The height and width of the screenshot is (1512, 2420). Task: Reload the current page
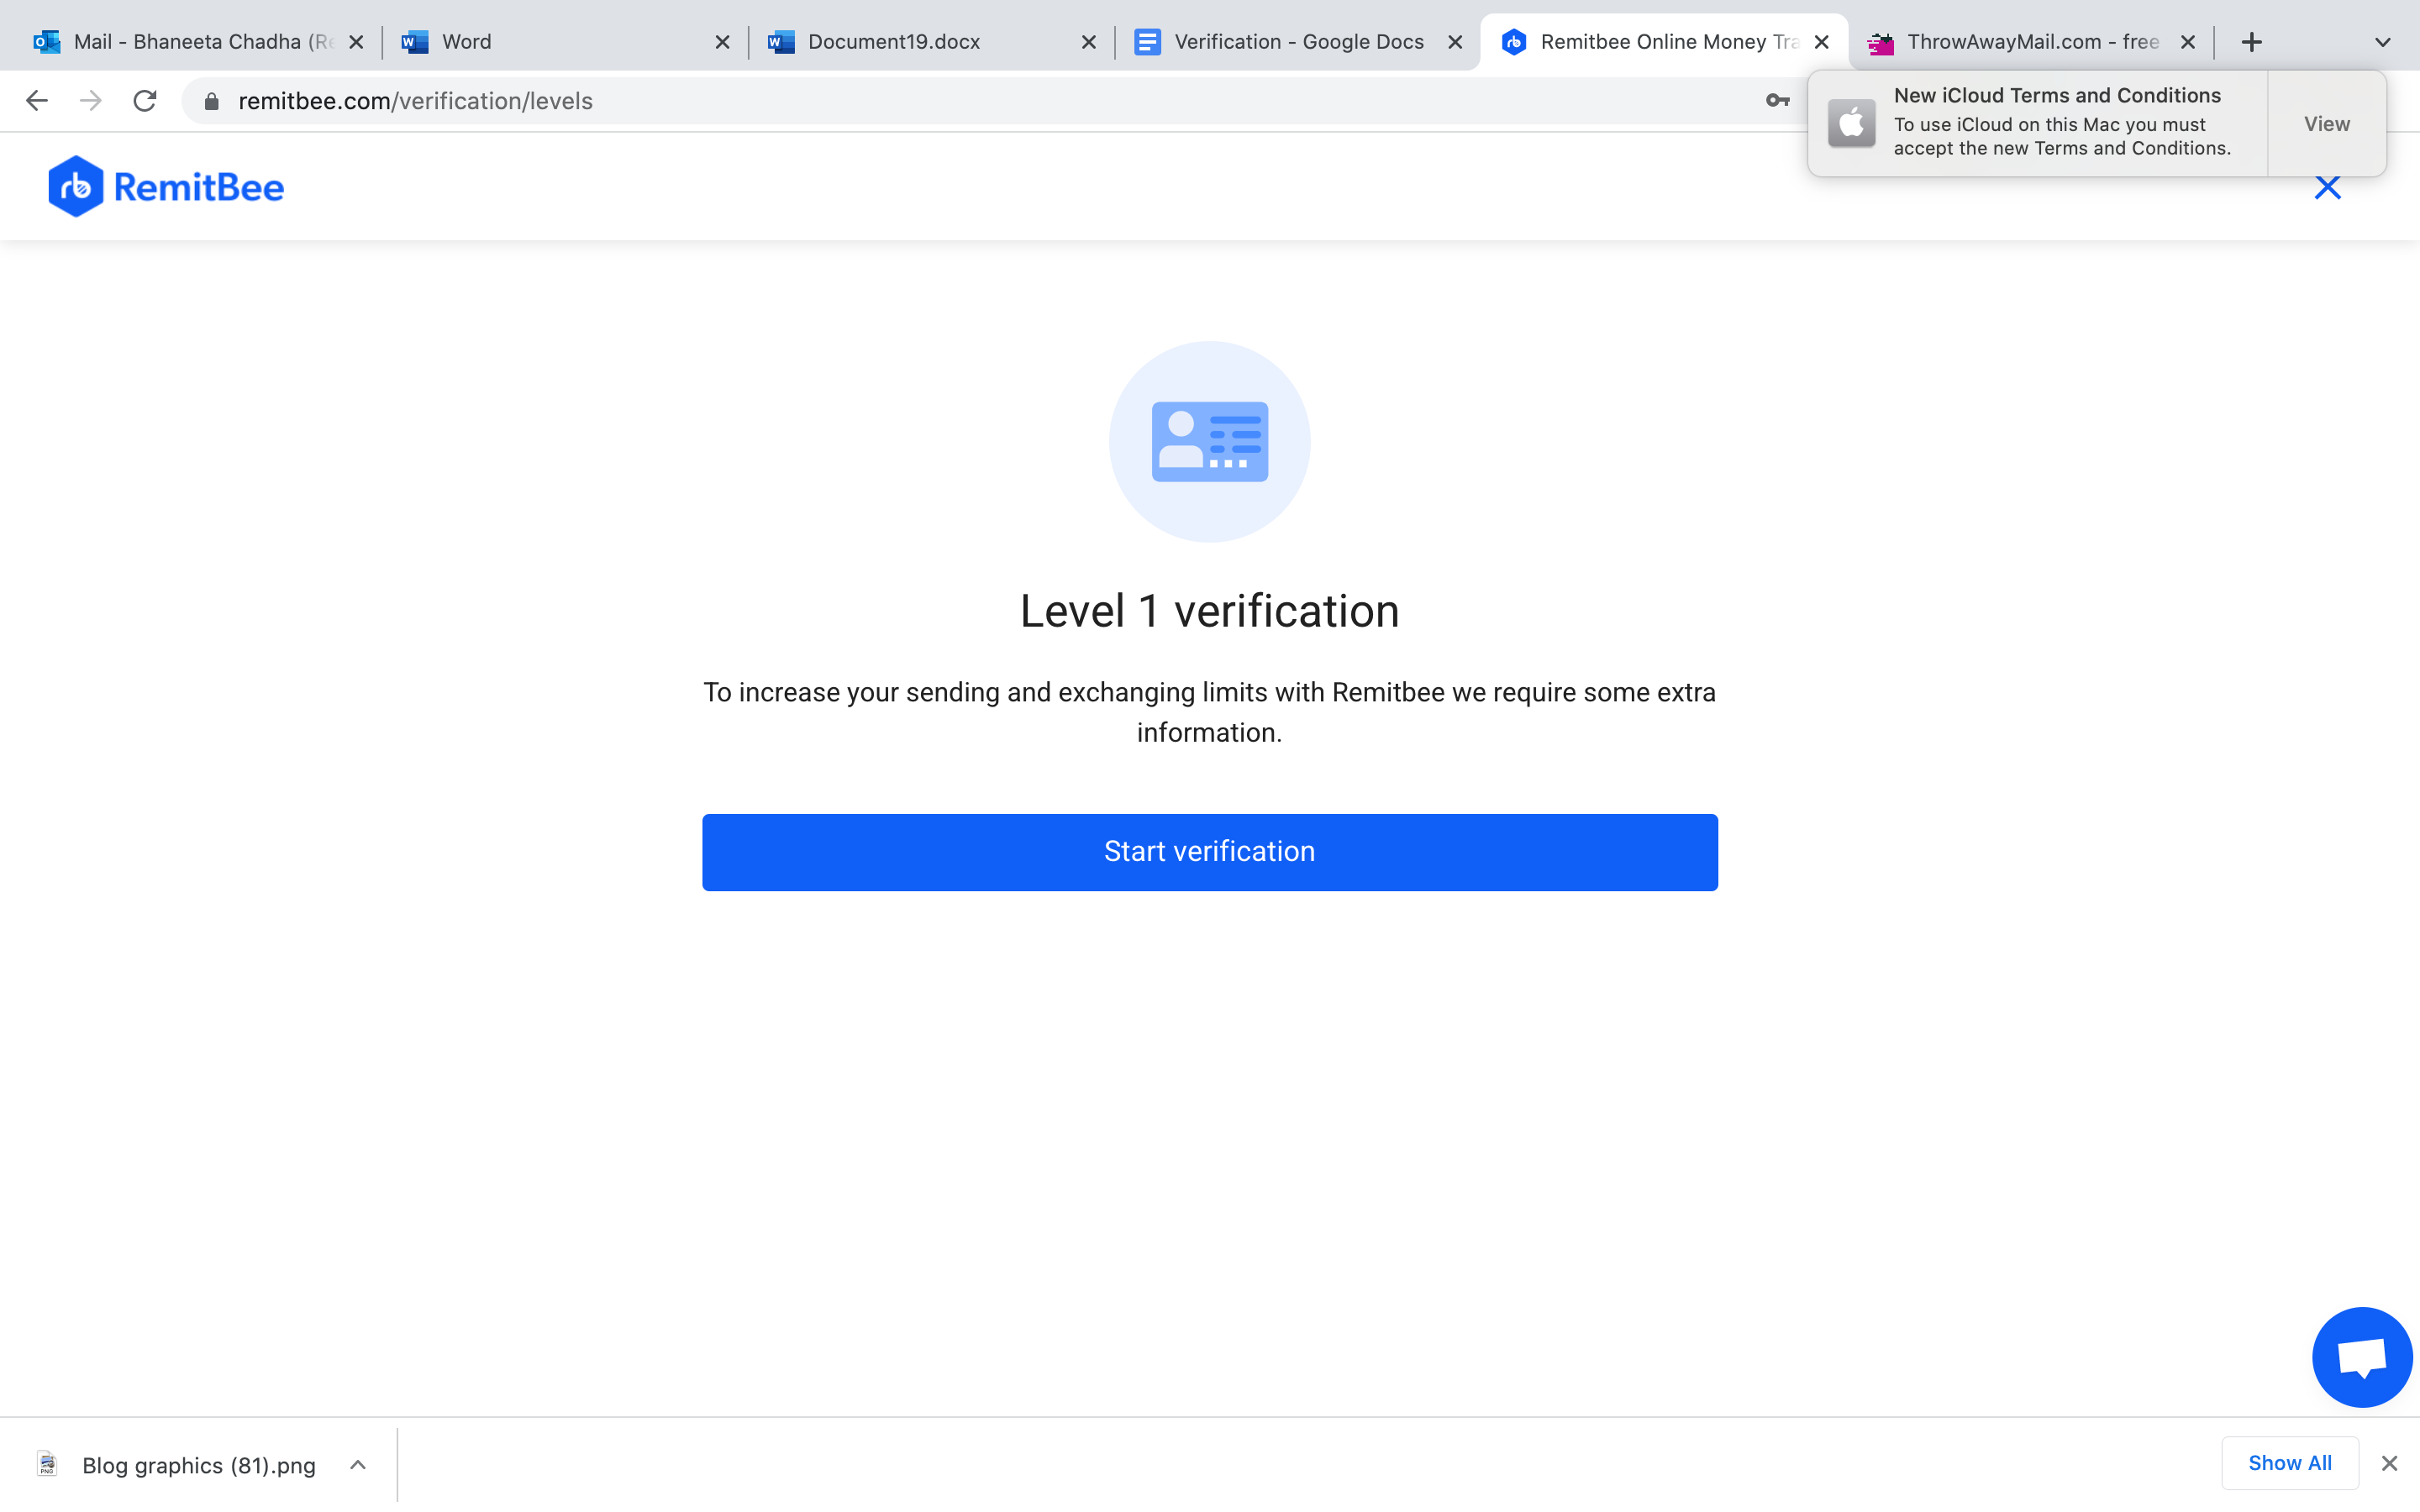pyautogui.click(x=145, y=101)
